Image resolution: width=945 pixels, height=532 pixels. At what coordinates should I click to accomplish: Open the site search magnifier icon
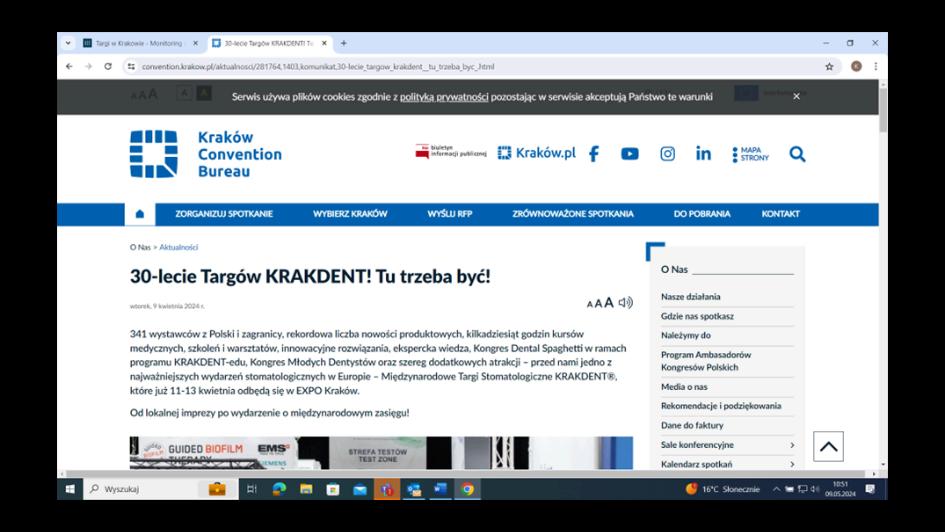click(797, 154)
